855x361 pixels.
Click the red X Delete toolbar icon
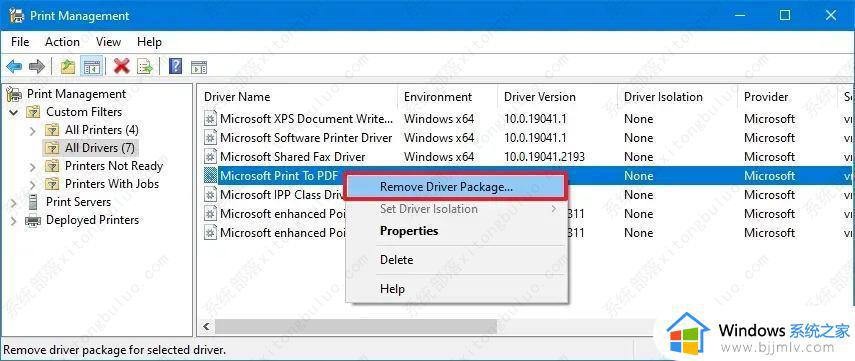pyautogui.click(x=121, y=67)
